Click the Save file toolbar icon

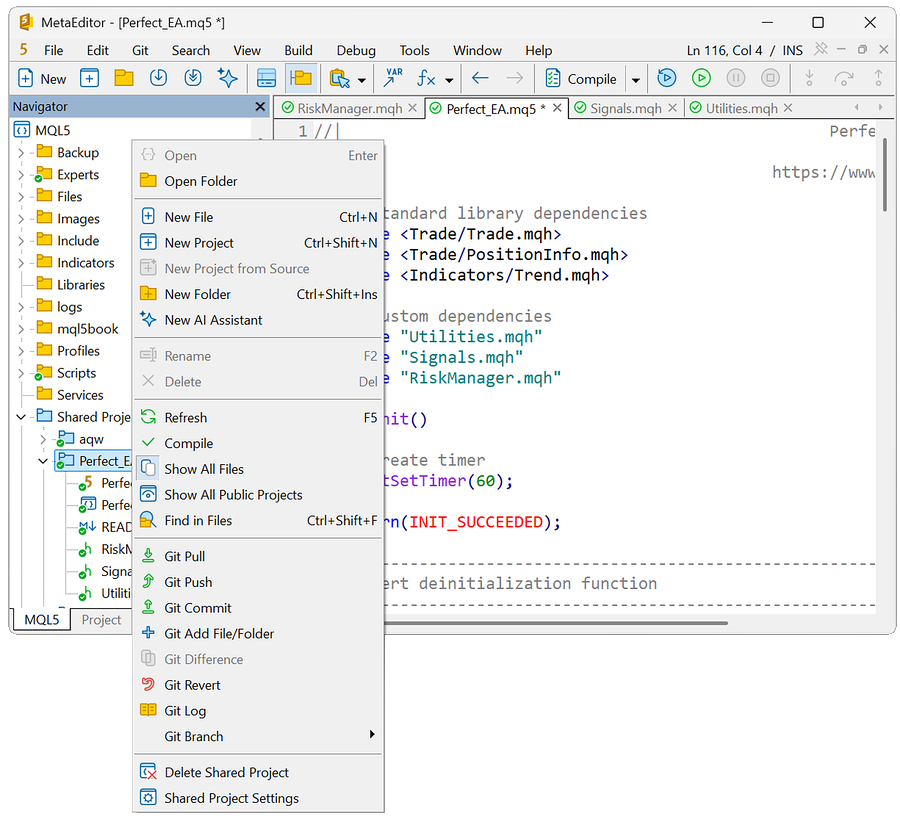click(158, 78)
